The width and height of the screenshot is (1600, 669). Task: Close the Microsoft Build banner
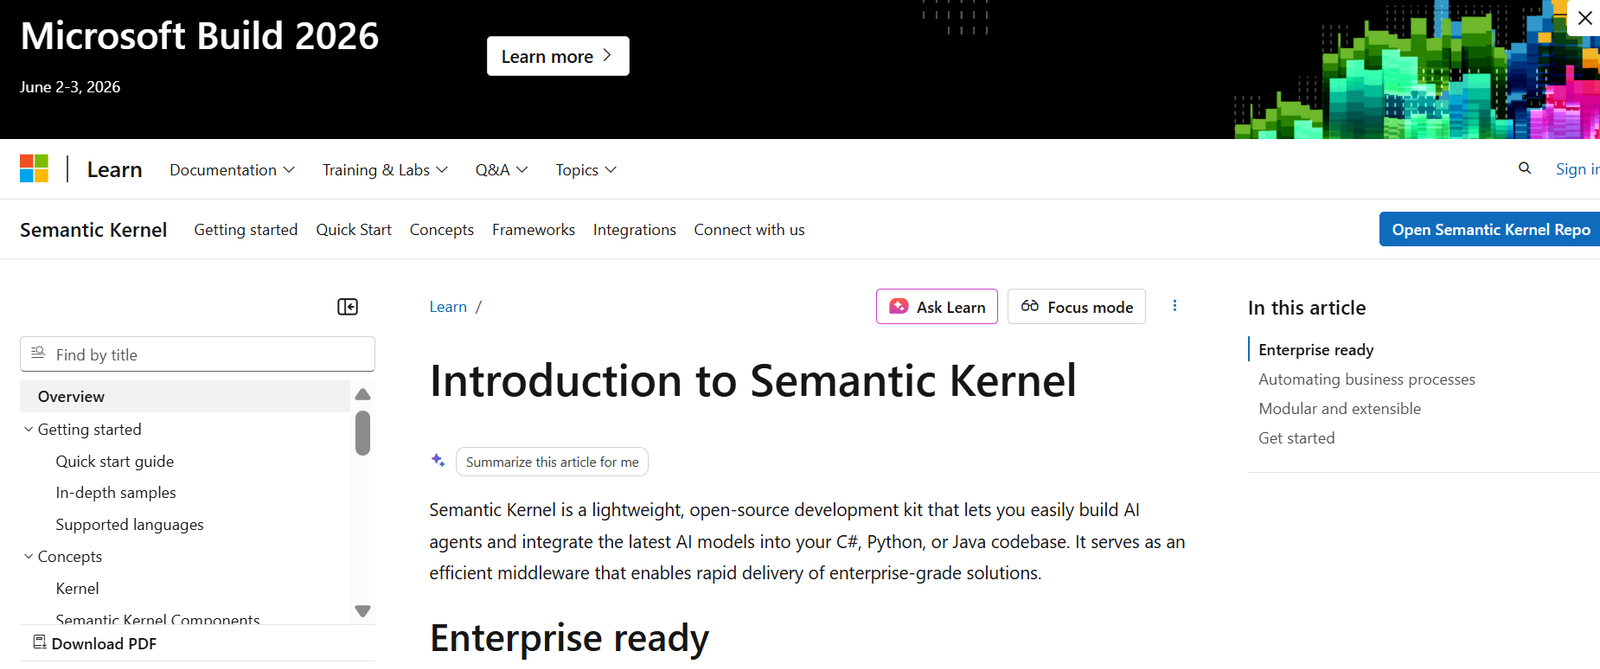pos(1584,18)
